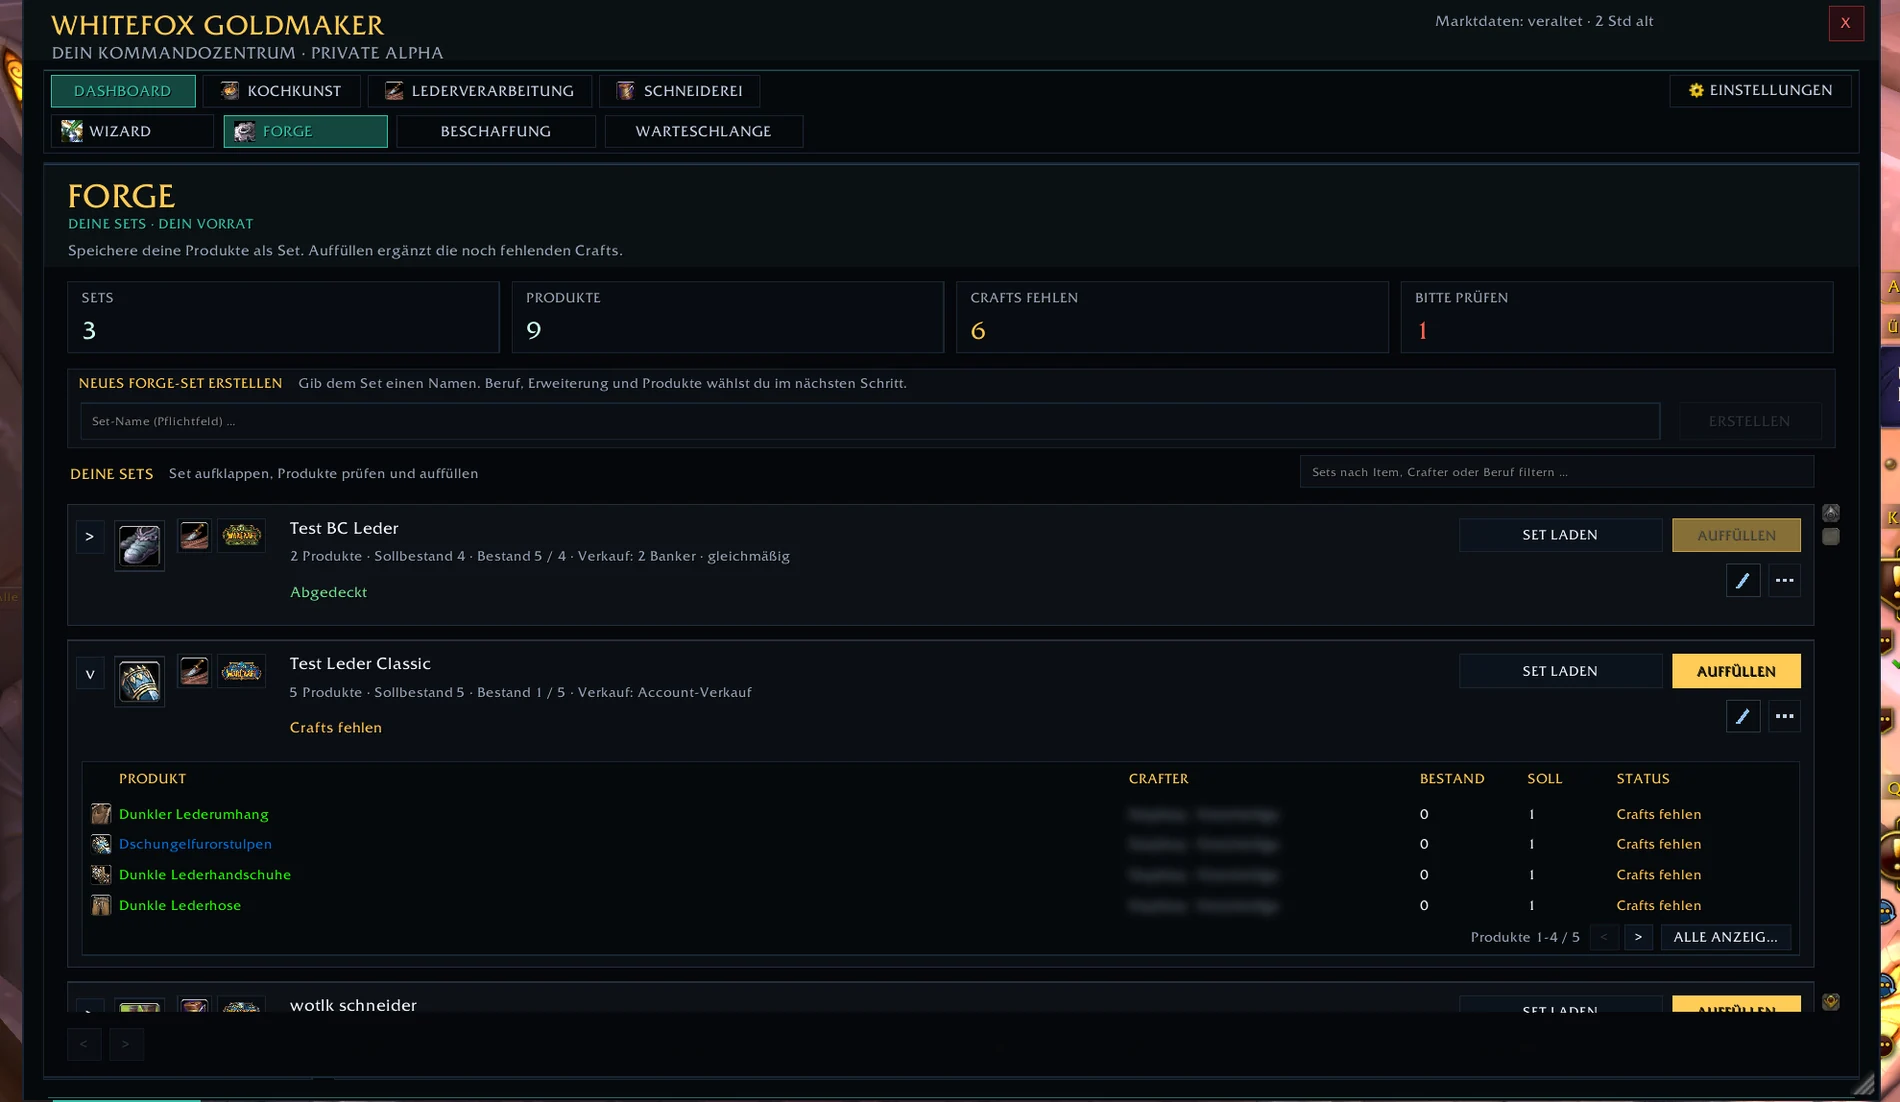Click the Burning Crusade expansion icon
This screenshot has width=1900, height=1102.
click(x=241, y=535)
